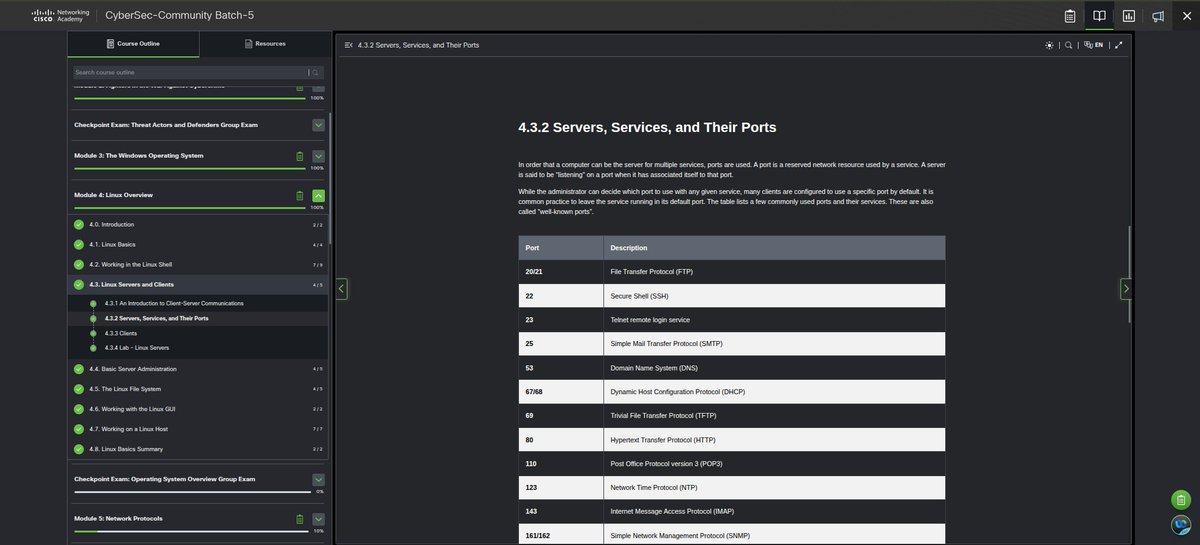The width and height of the screenshot is (1200, 545).
Task: Click the green dot beside 4.3.4 Lab
Action: [93, 348]
